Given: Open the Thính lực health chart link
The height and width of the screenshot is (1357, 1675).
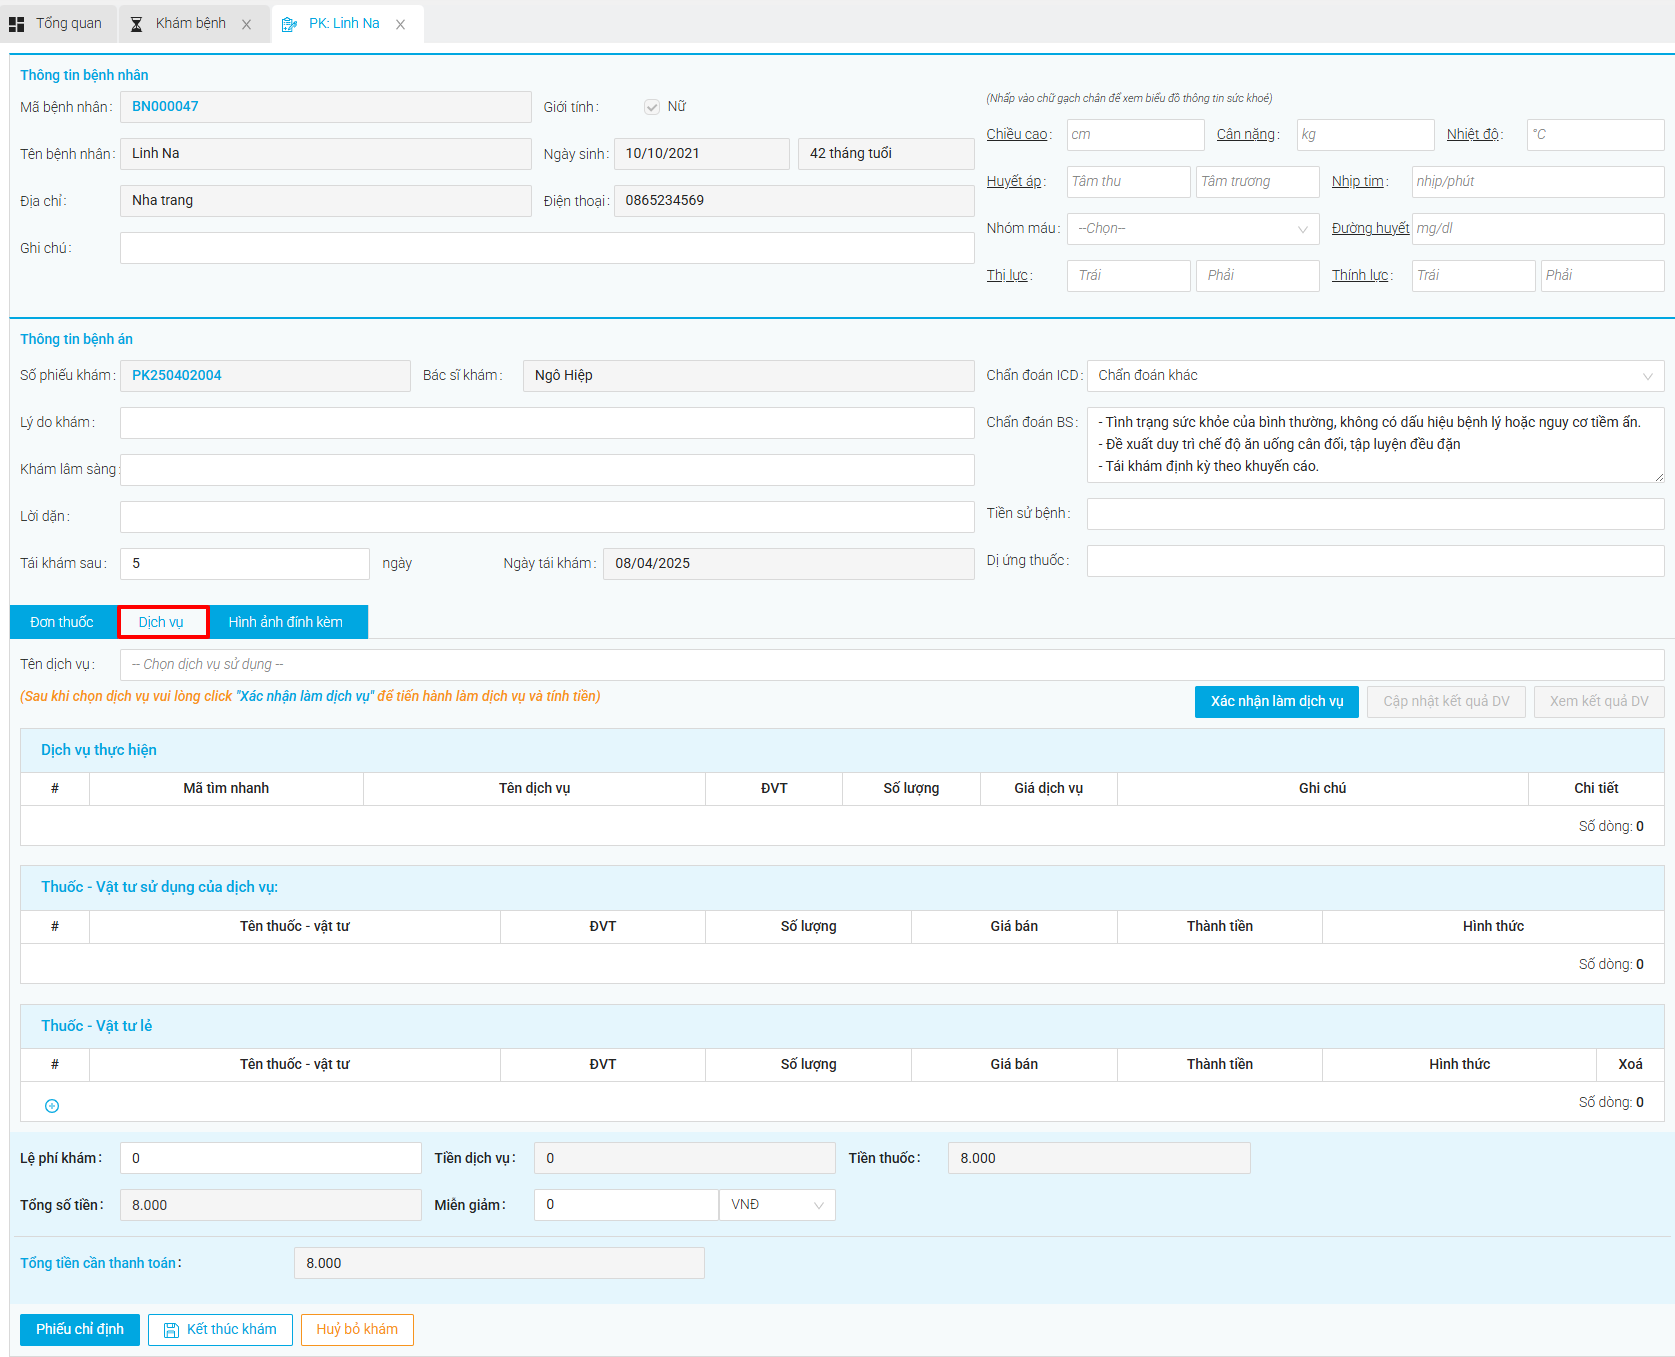Looking at the screenshot, I should pyautogui.click(x=1360, y=276).
